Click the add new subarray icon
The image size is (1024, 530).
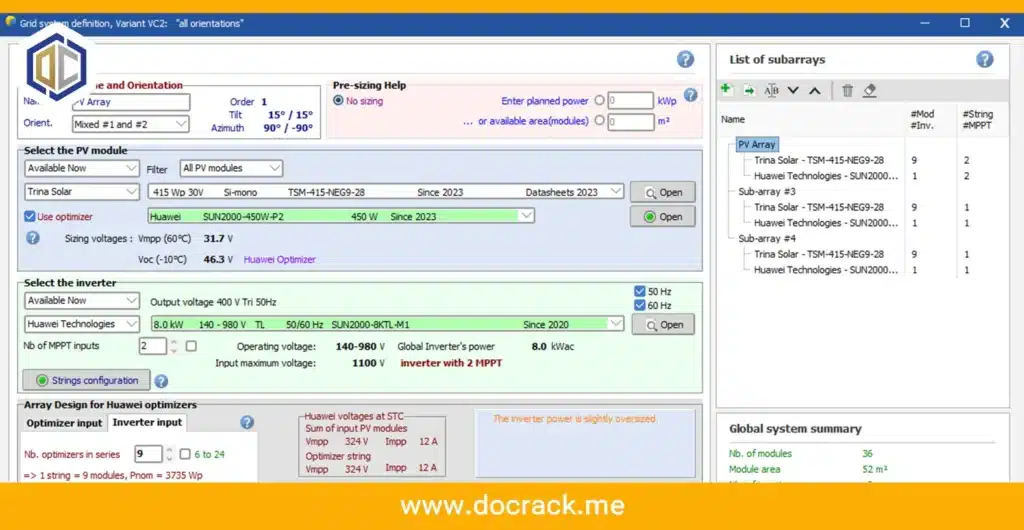point(726,90)
